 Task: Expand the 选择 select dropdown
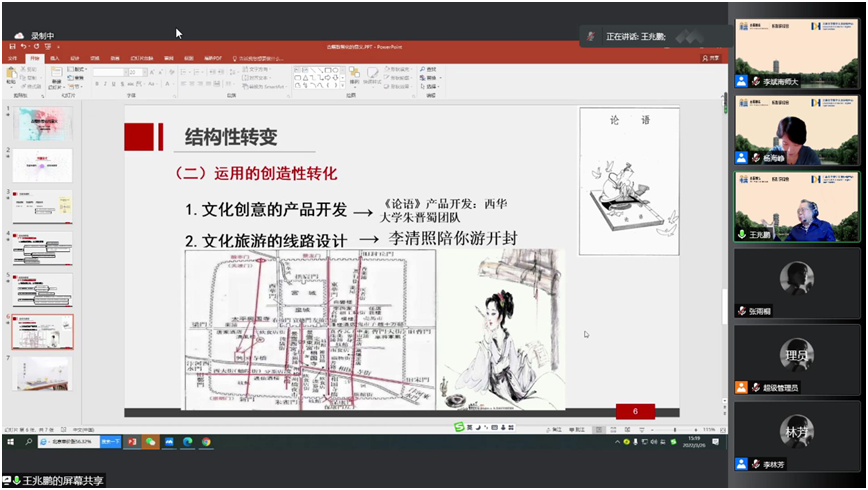click(x=430, y=86)
